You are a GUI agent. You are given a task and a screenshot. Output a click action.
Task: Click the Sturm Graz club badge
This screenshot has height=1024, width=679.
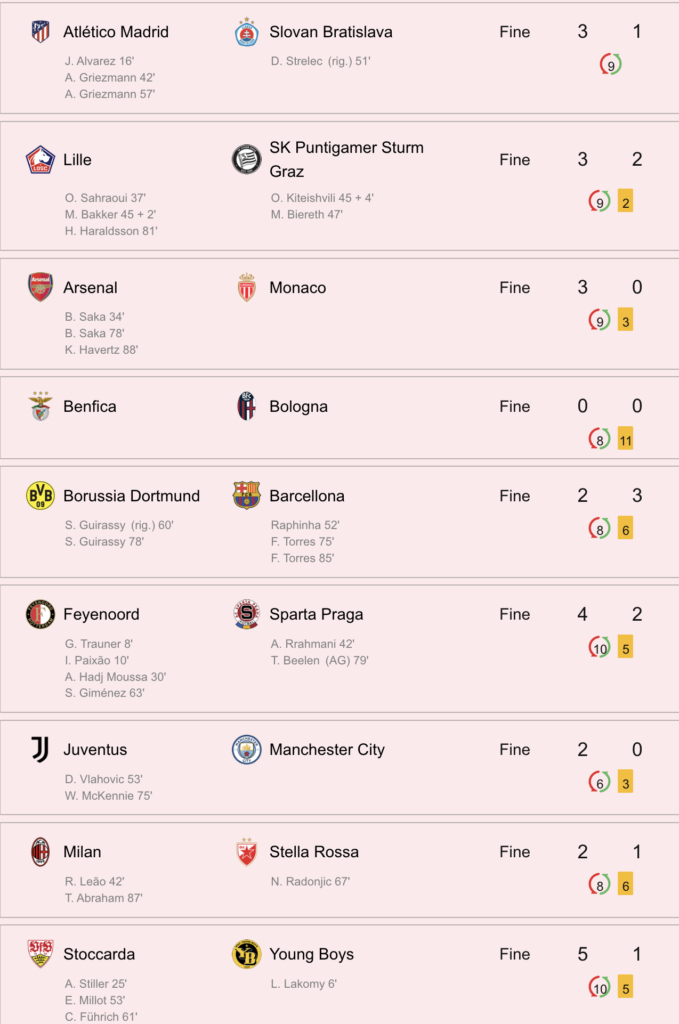point(247,159)
